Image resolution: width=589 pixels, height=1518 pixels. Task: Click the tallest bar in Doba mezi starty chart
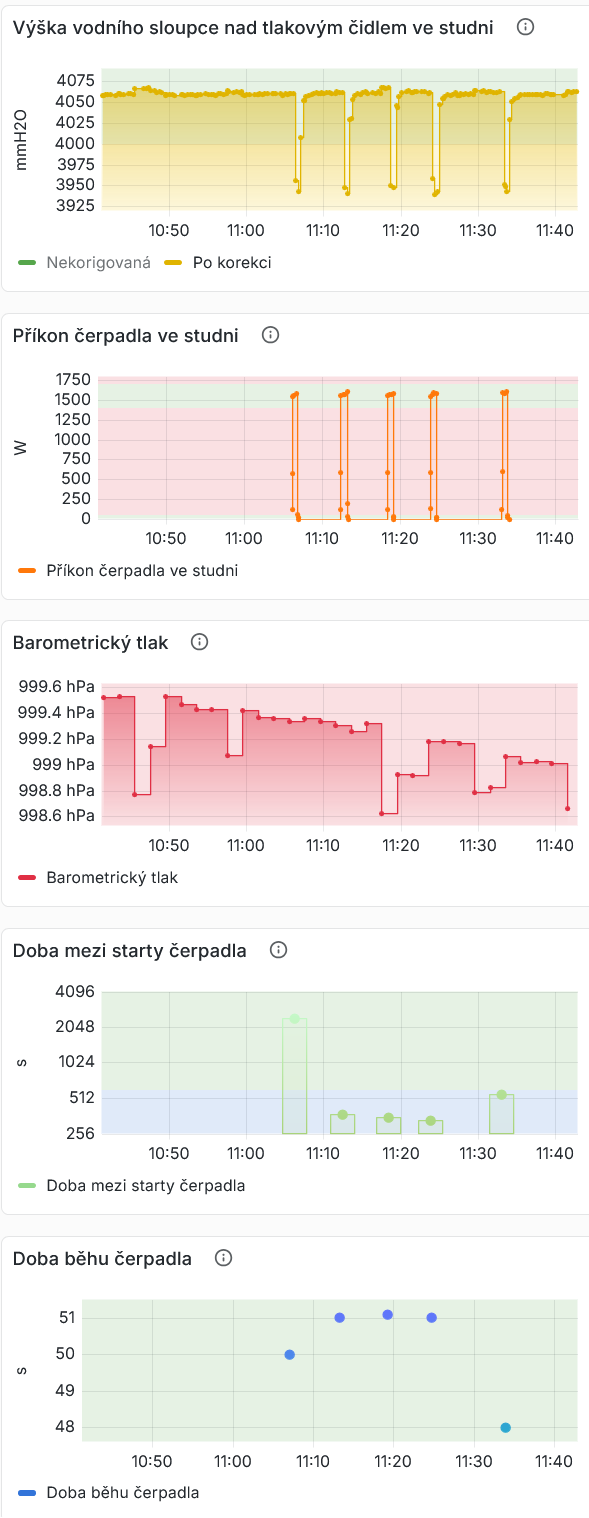[294, 1076]
